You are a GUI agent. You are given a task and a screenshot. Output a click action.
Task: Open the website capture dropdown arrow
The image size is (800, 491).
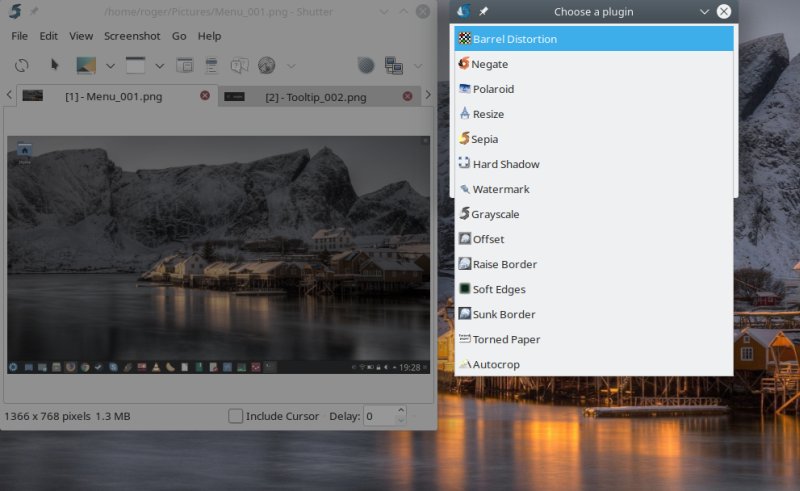tap(291, 66)
